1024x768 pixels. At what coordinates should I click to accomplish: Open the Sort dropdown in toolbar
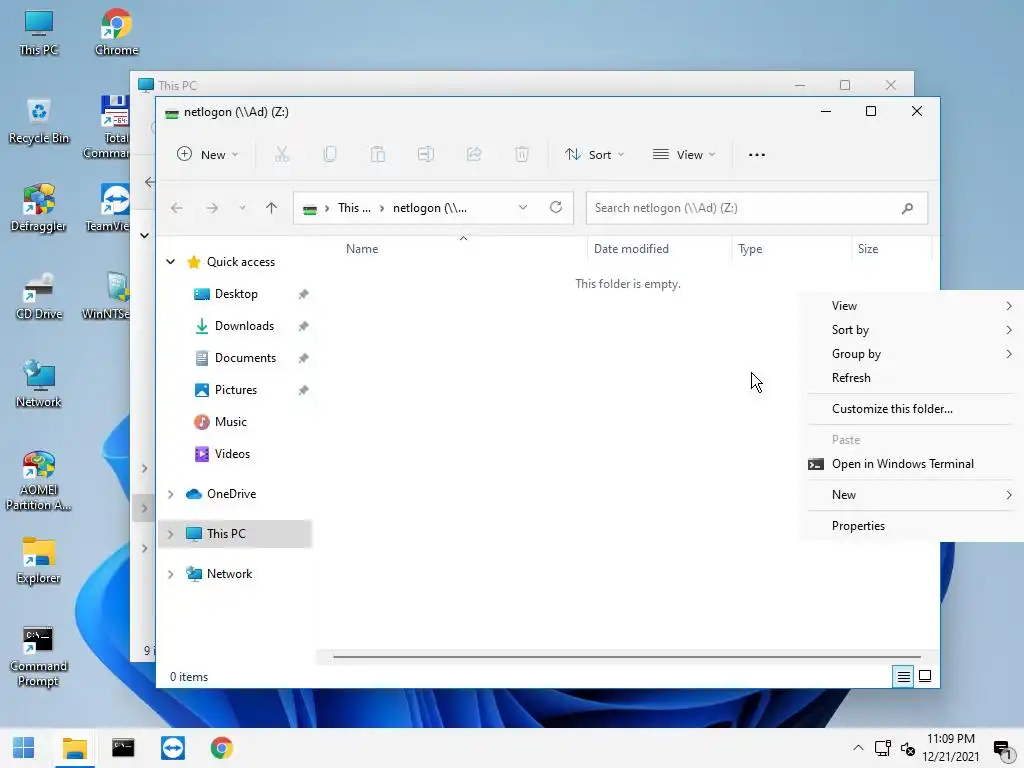point(595,155)
